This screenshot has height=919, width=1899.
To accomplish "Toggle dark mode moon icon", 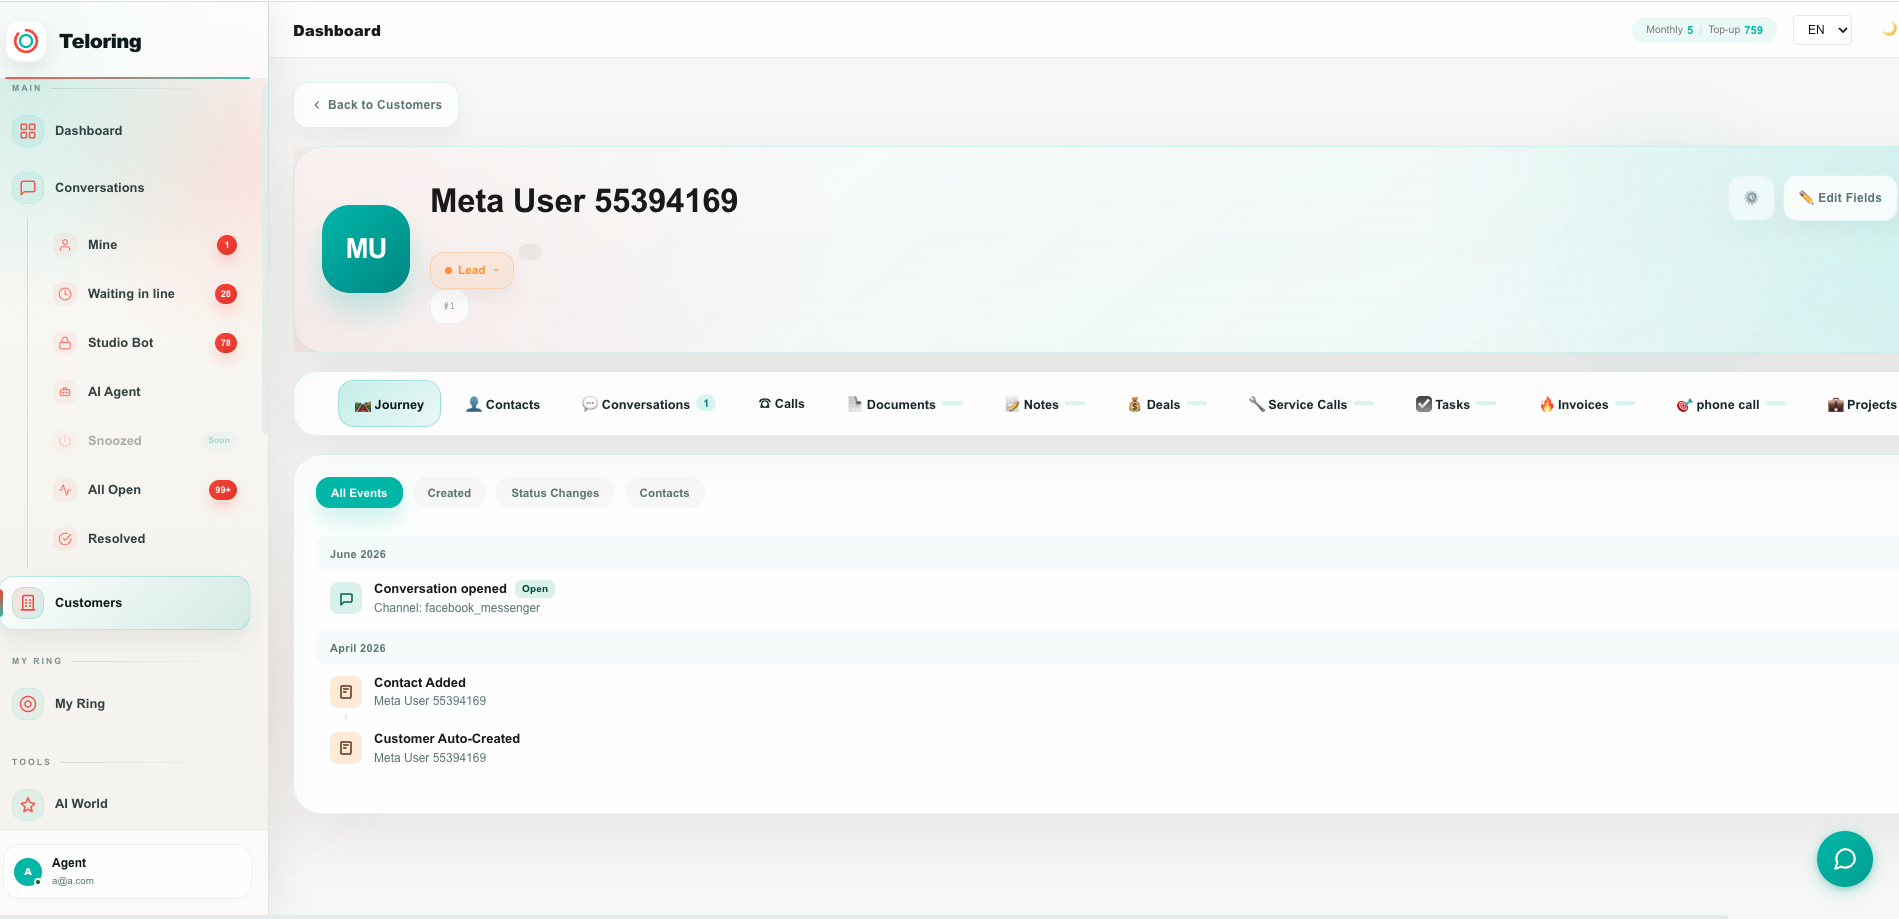I will coord(1888,29).
